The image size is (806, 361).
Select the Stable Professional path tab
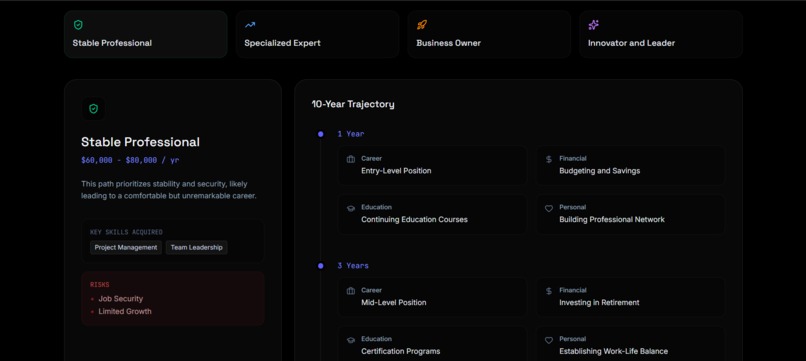point(145,34)
